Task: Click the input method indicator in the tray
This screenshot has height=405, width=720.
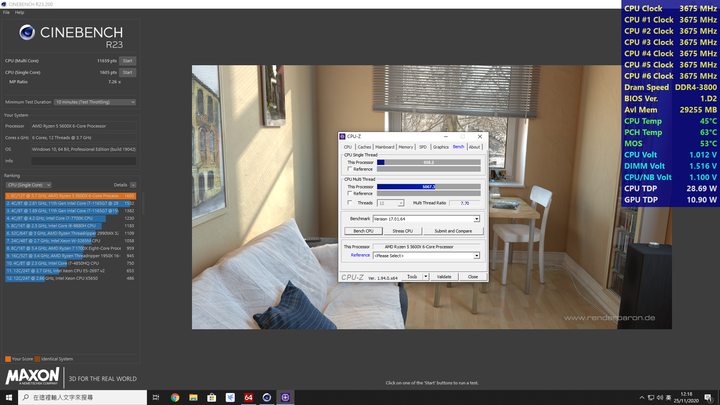Action: (x=669, y=398)
